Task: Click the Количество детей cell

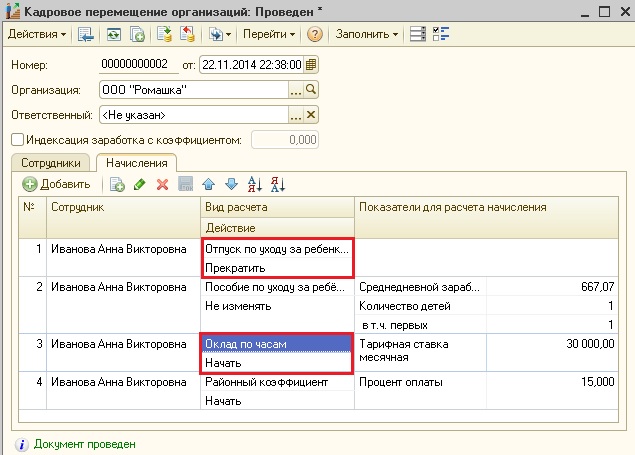Action: click(x=421, y=306)
